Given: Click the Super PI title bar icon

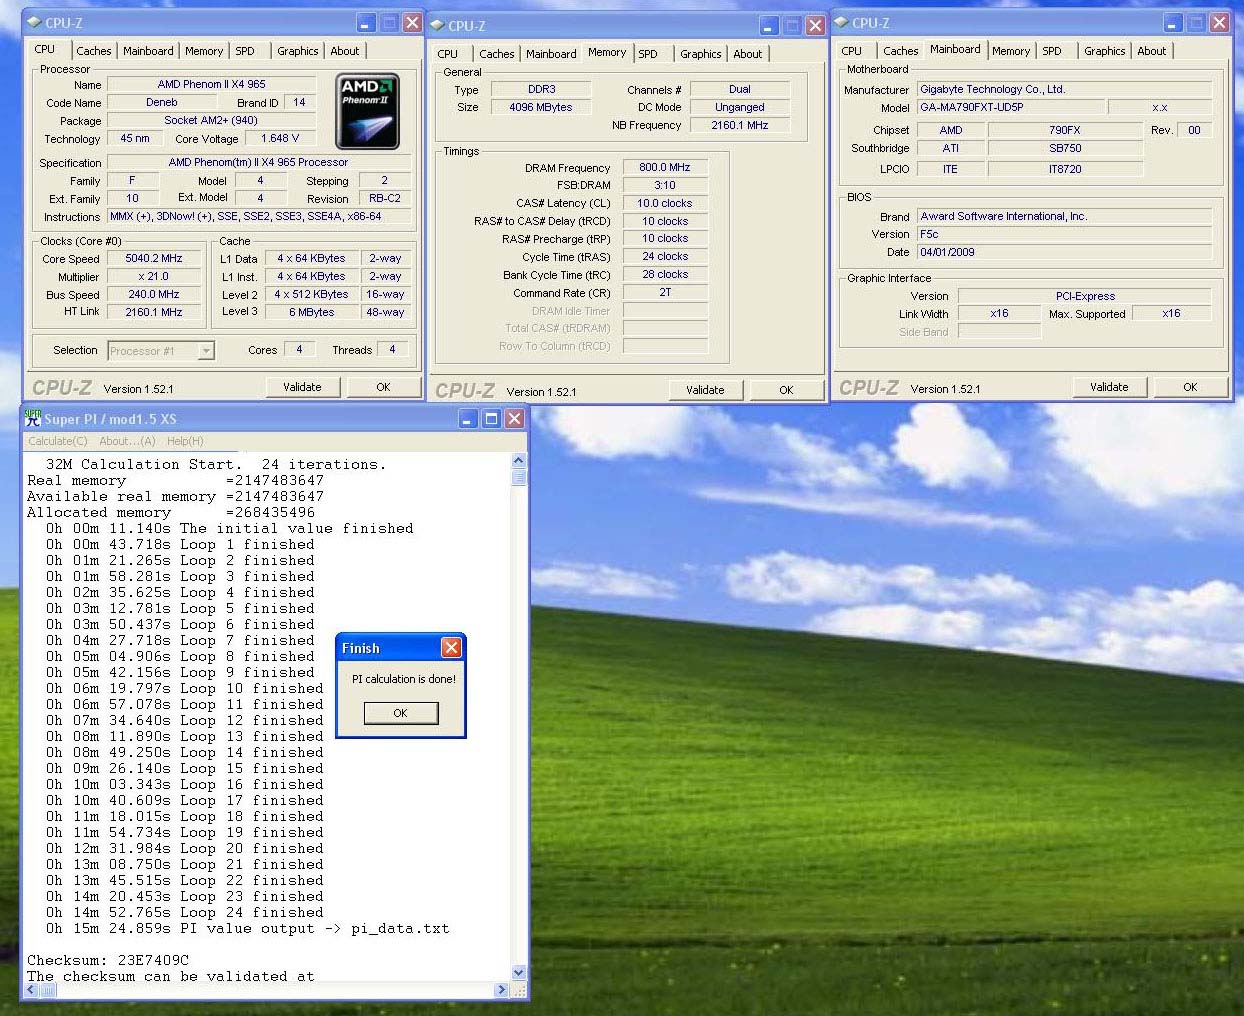Looking at the screenshot, I should (x=33, y=418).
